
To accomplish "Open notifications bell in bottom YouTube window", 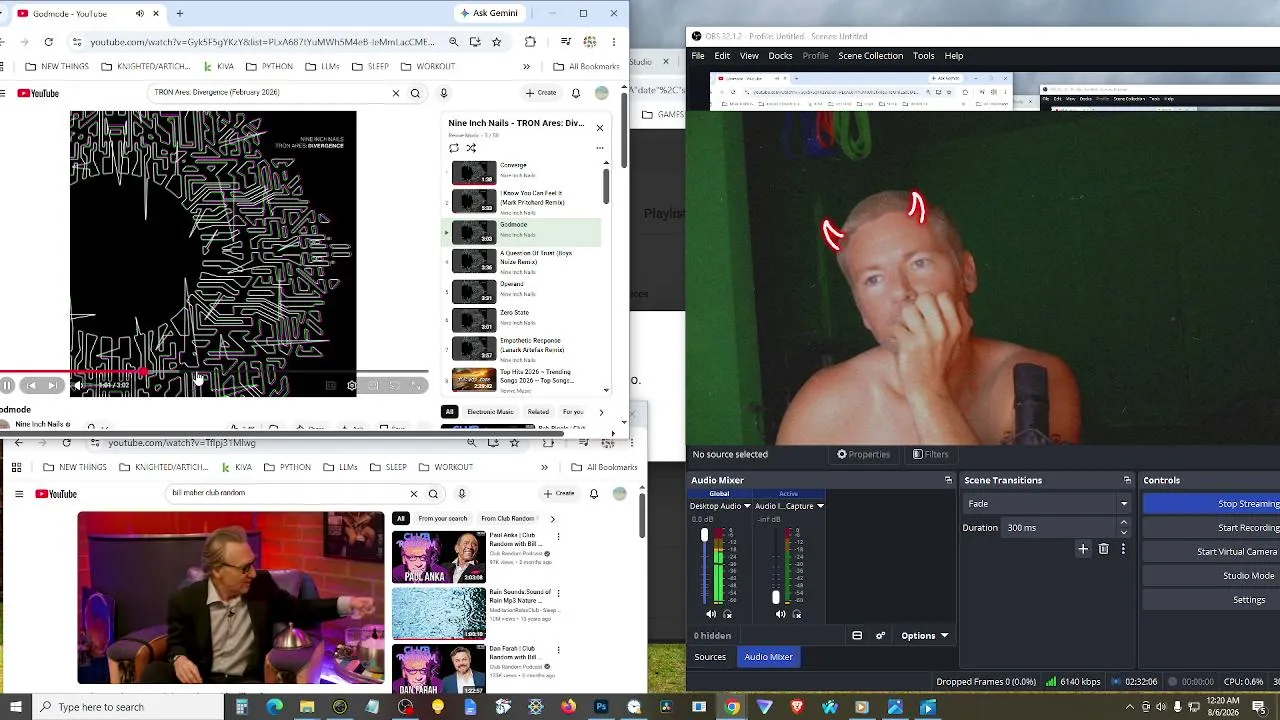I will coord(594,494).
